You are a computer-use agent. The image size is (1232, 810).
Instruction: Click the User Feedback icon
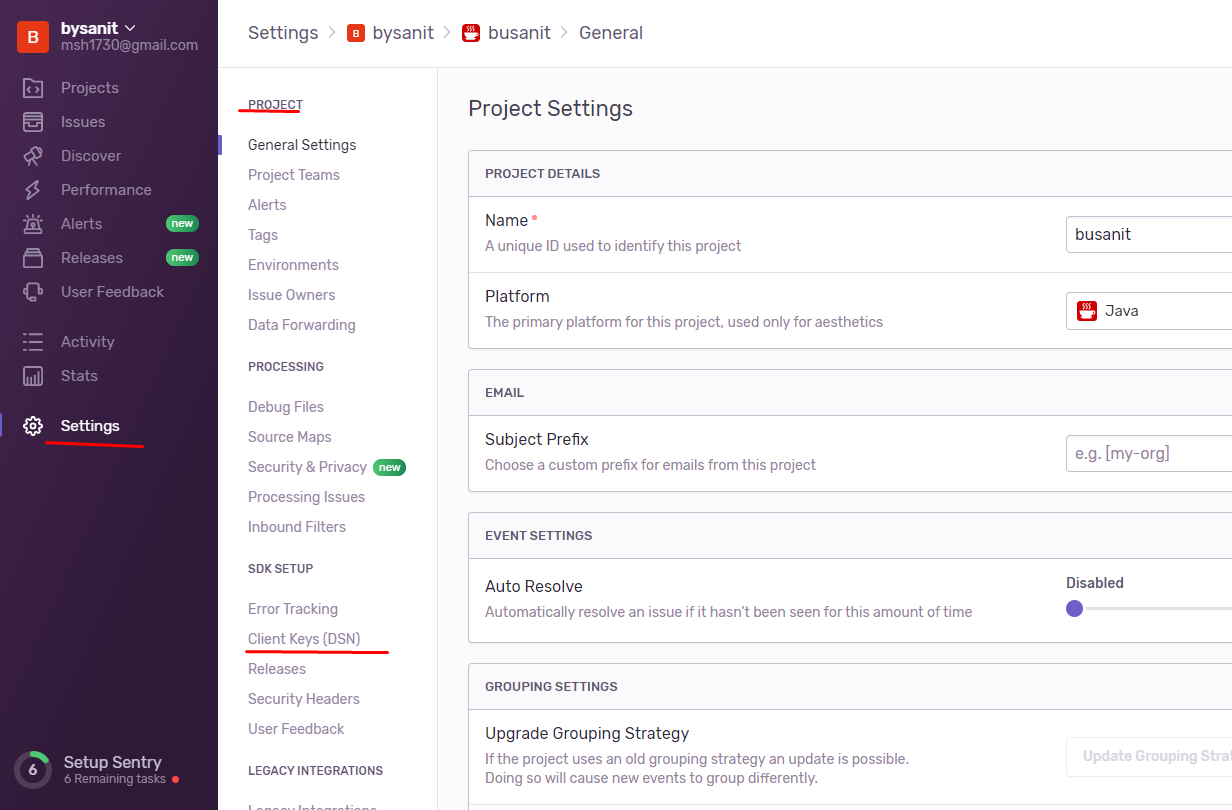click(x=33, y=292)
